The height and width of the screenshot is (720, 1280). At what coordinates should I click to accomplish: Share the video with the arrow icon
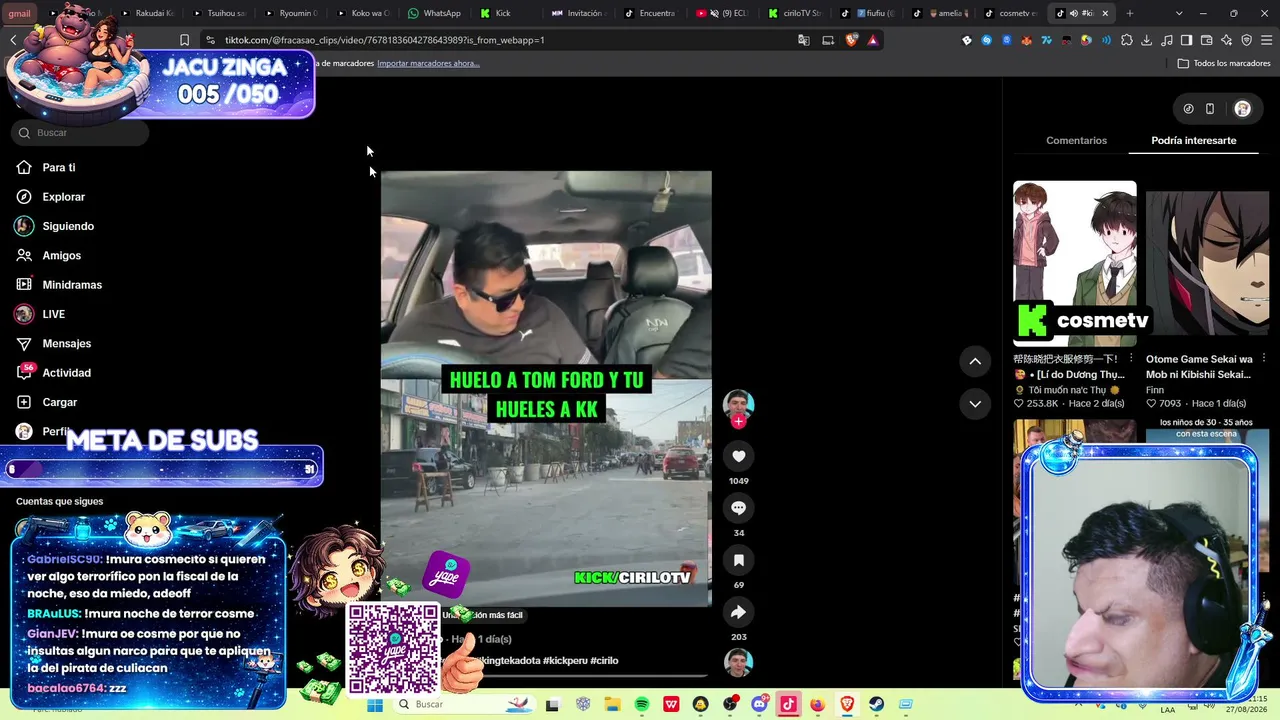(738, 612)
